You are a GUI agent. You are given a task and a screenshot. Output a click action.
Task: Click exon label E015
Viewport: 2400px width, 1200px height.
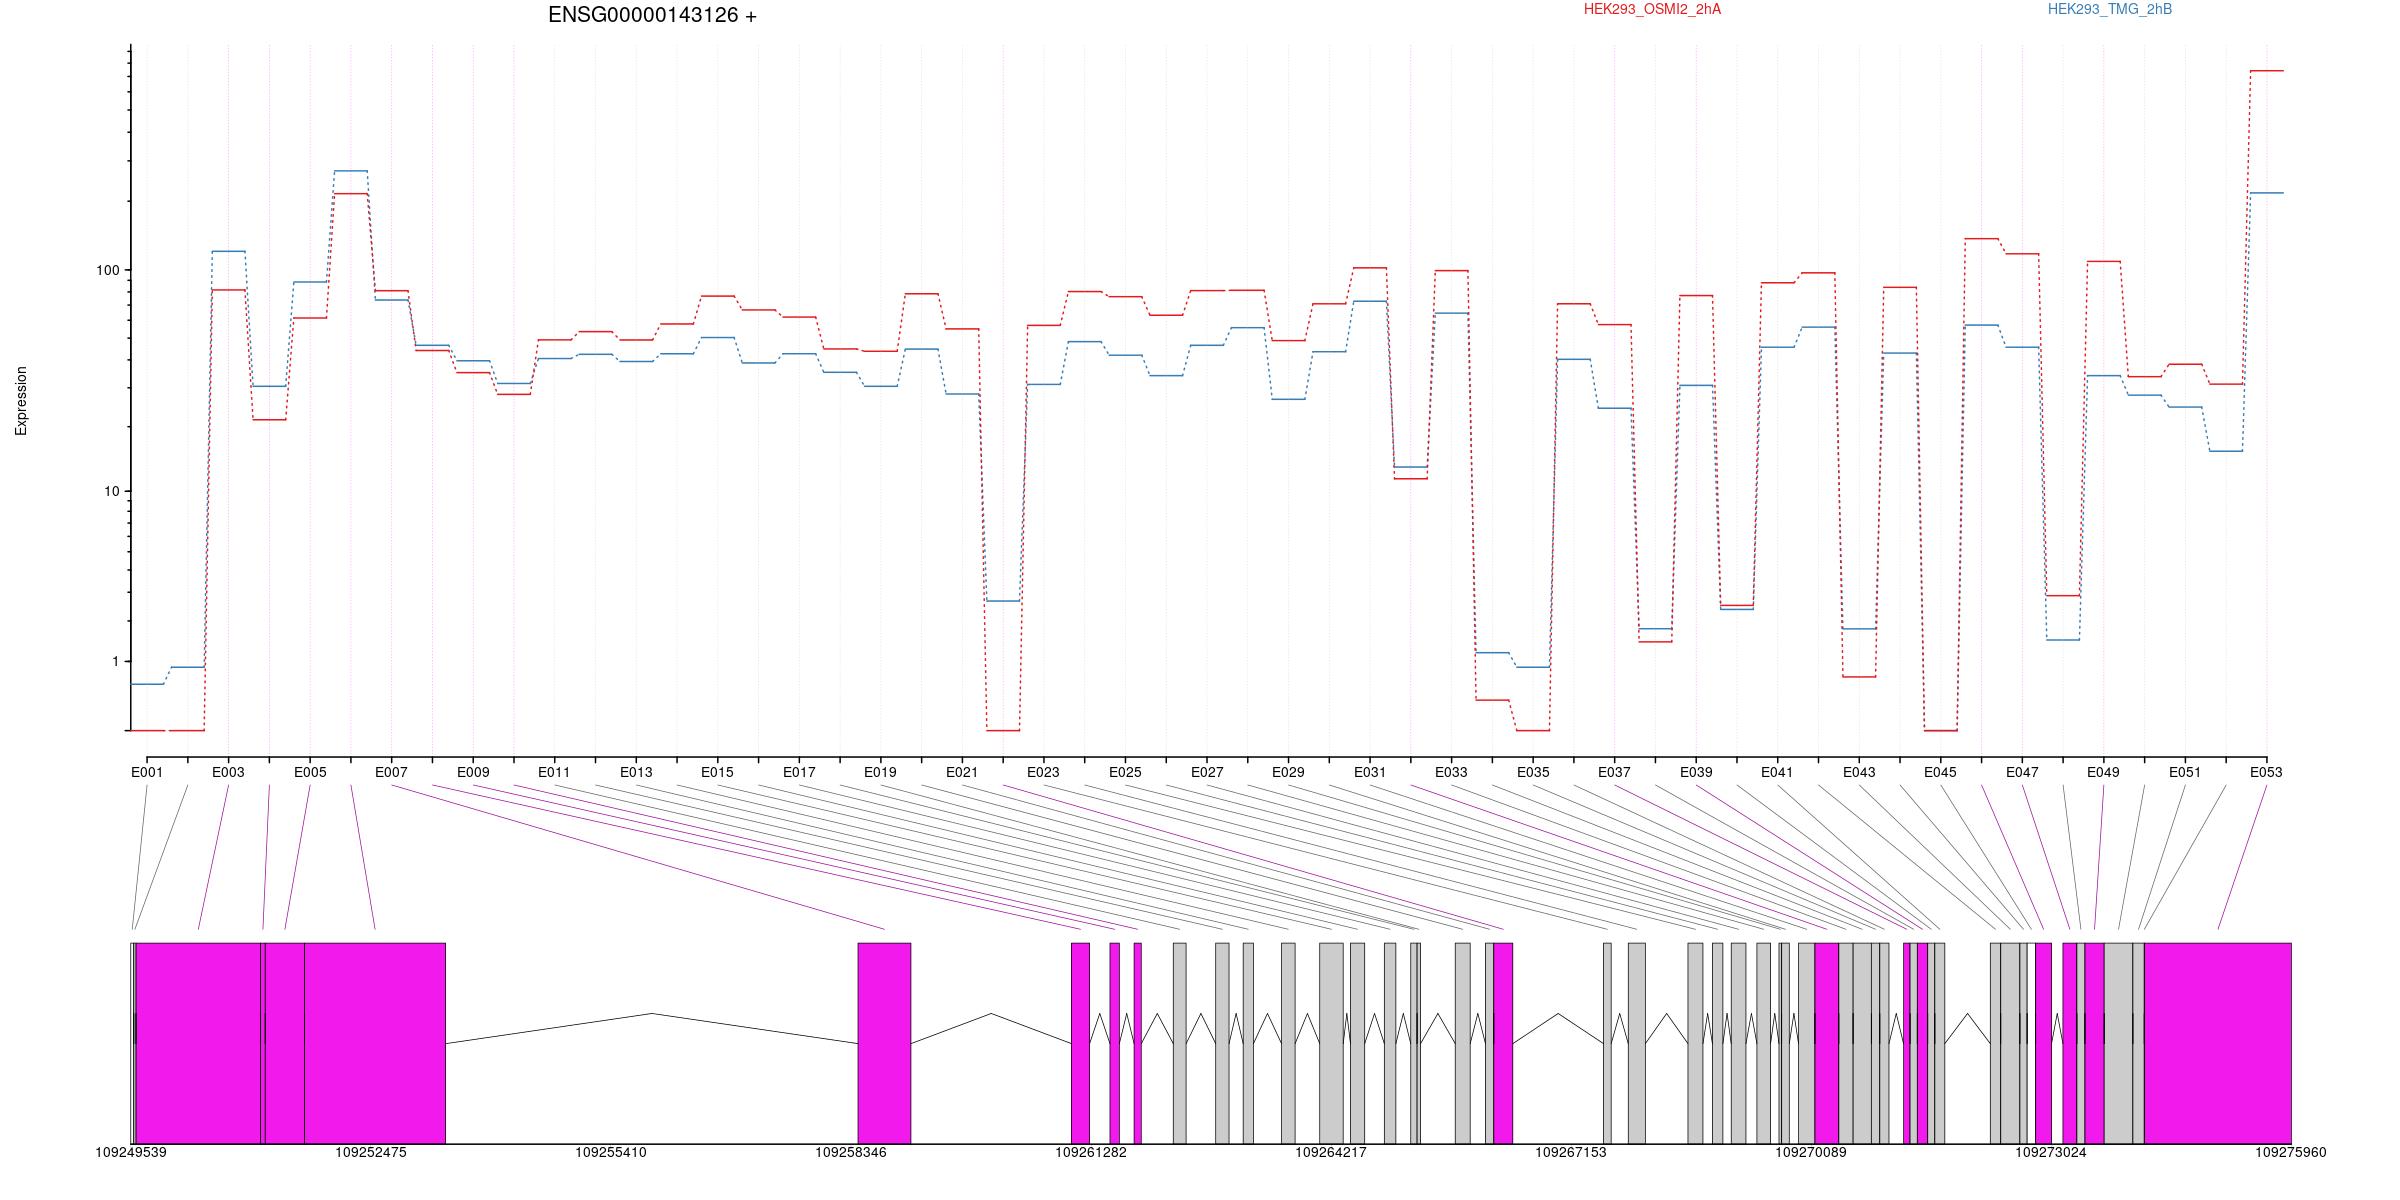(x=717, y=772)
